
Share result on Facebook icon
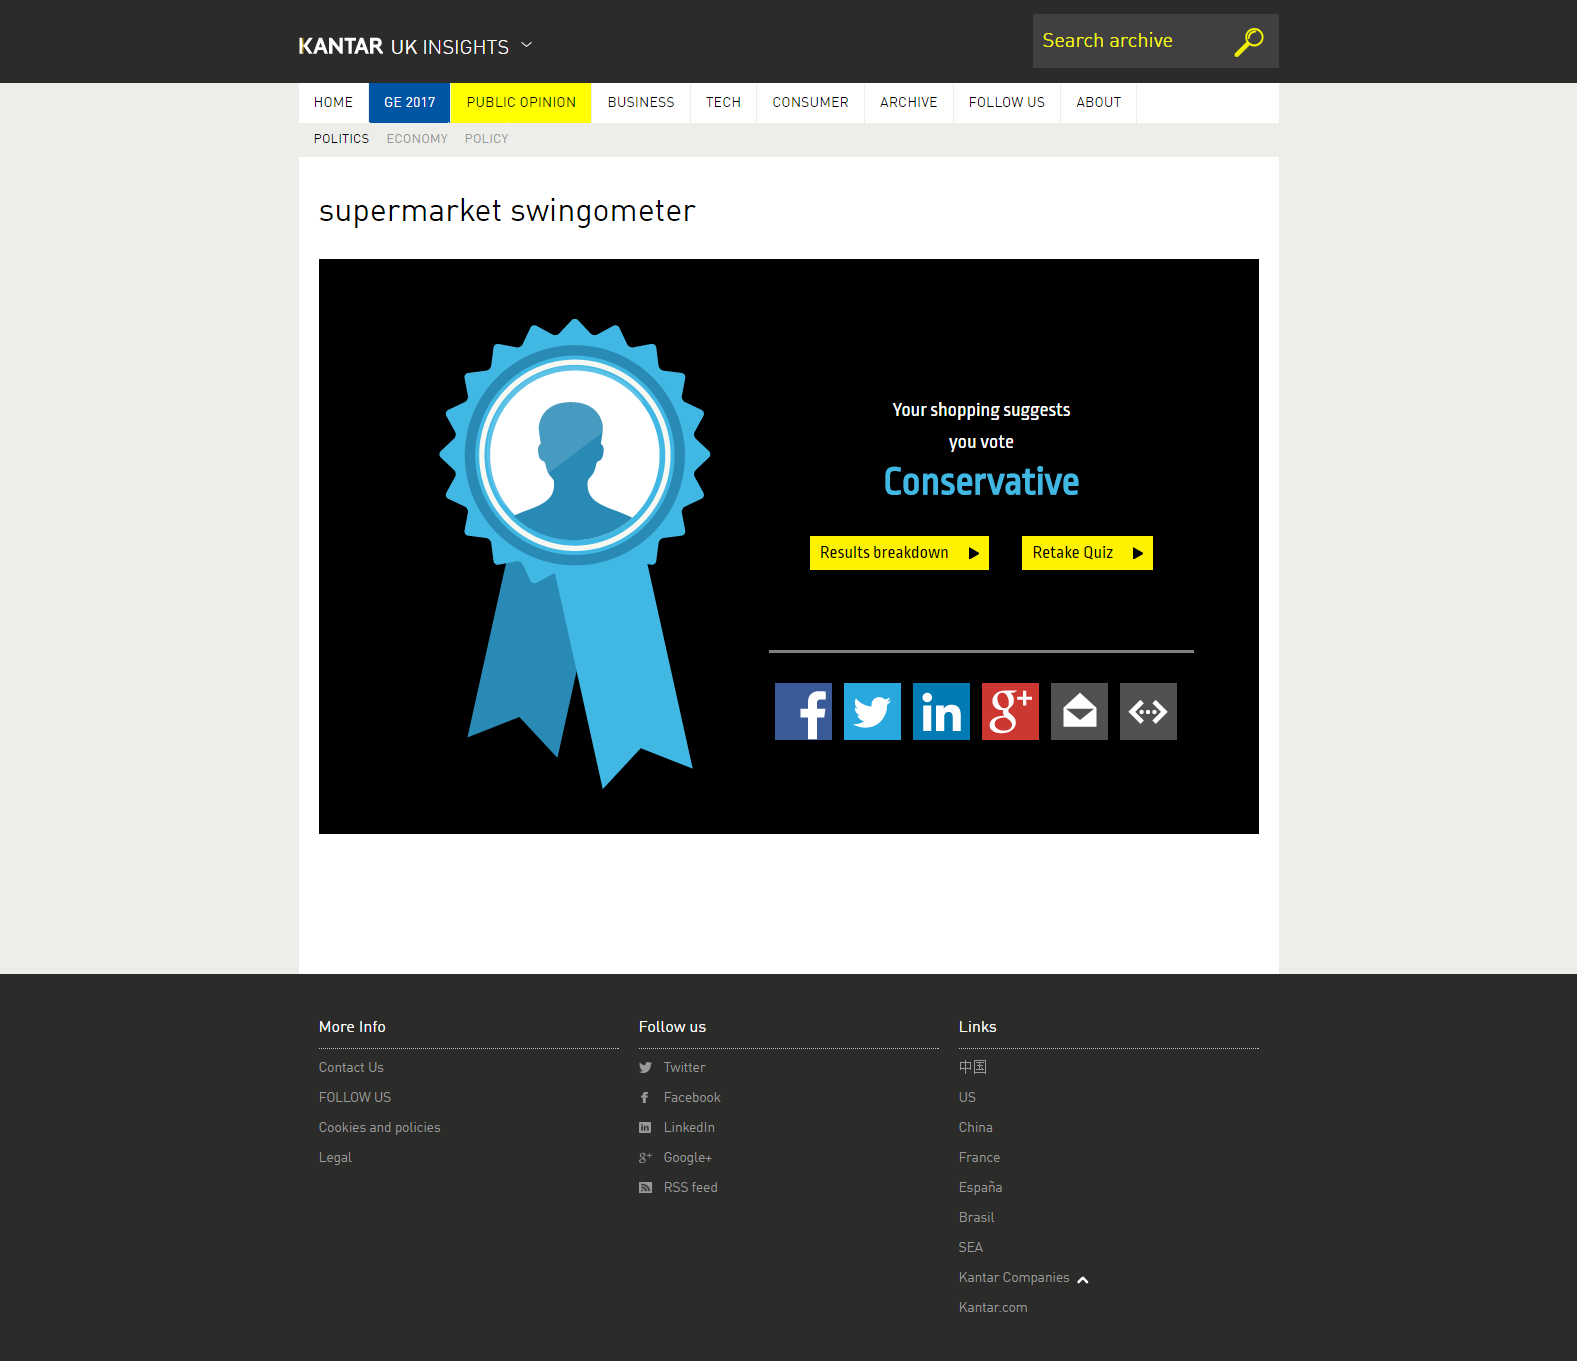(803, 711)
